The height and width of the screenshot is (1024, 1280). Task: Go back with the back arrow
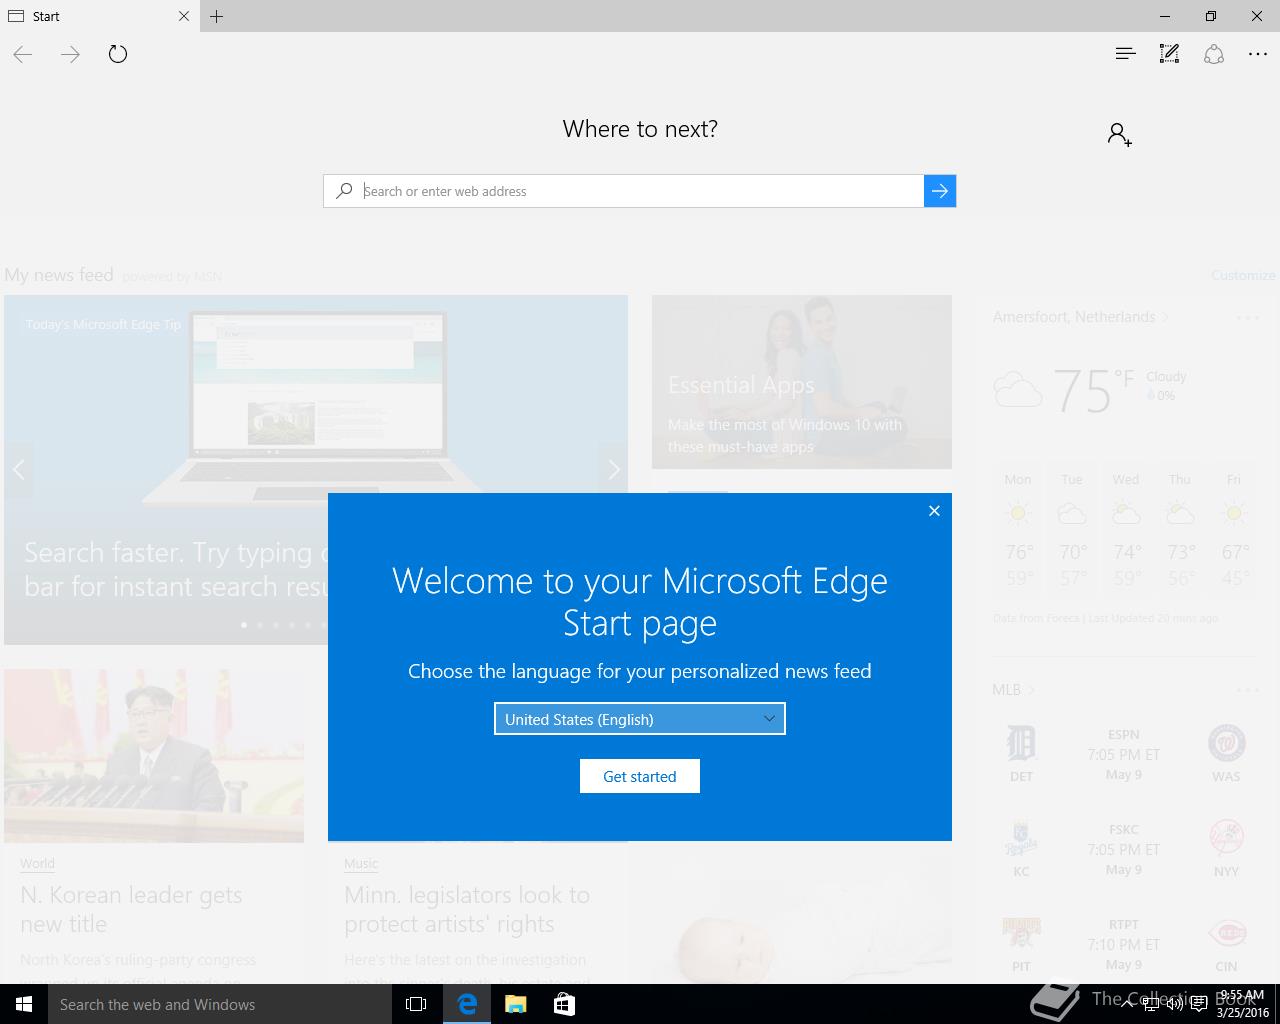[x=23, y=54]
